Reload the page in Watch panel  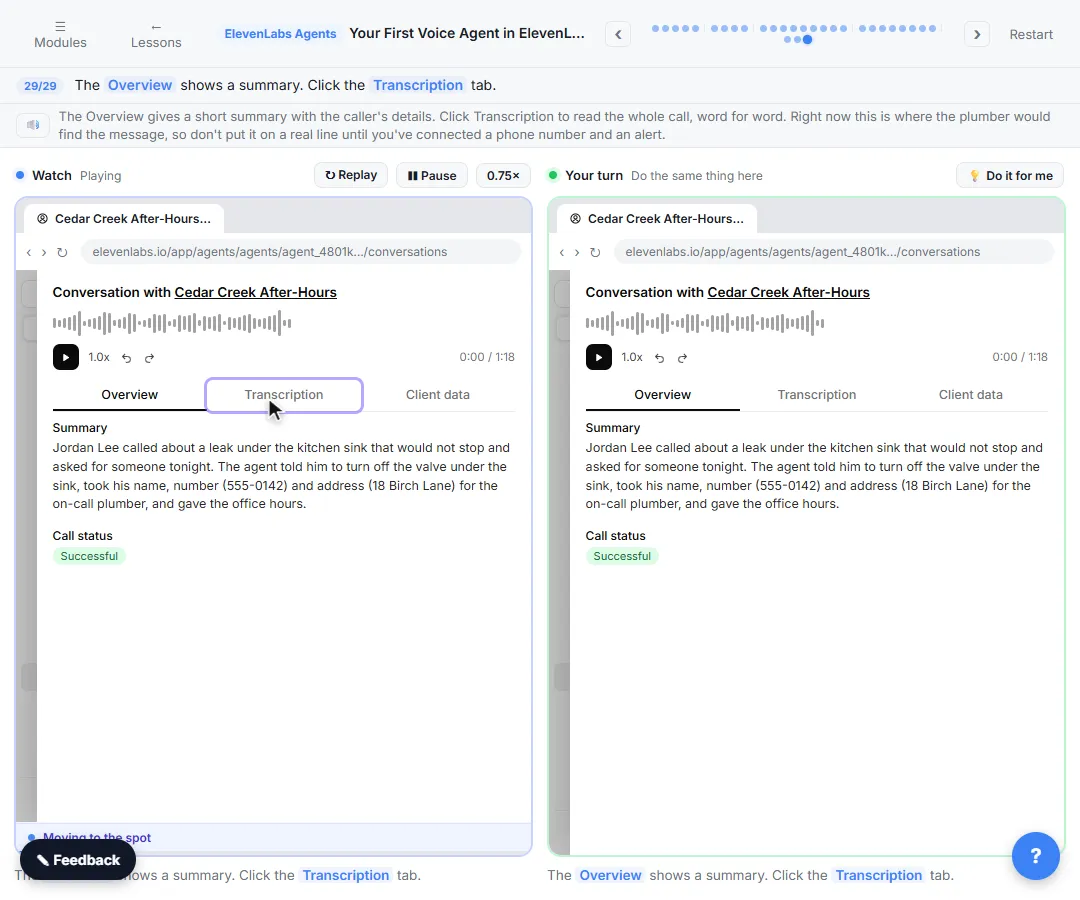click(x=62, y=253)
